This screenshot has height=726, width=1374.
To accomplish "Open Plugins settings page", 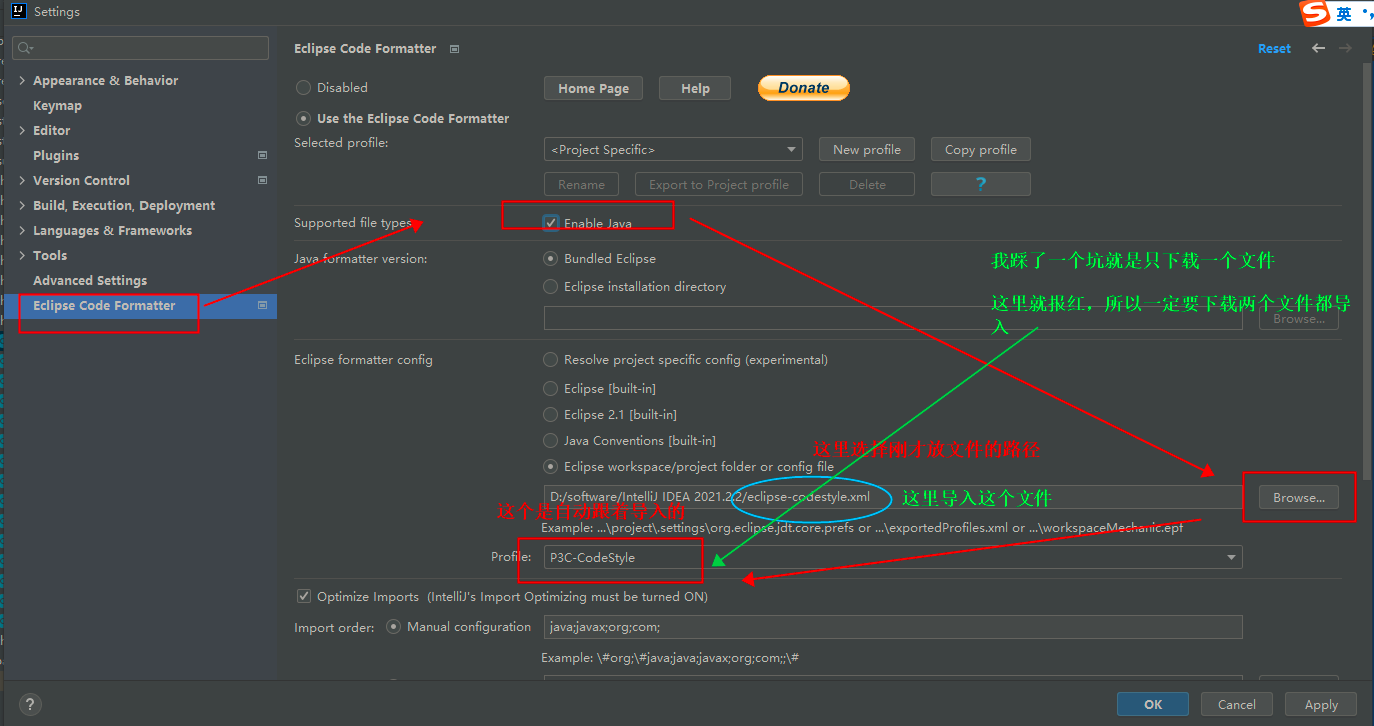I will pos(56,155).
